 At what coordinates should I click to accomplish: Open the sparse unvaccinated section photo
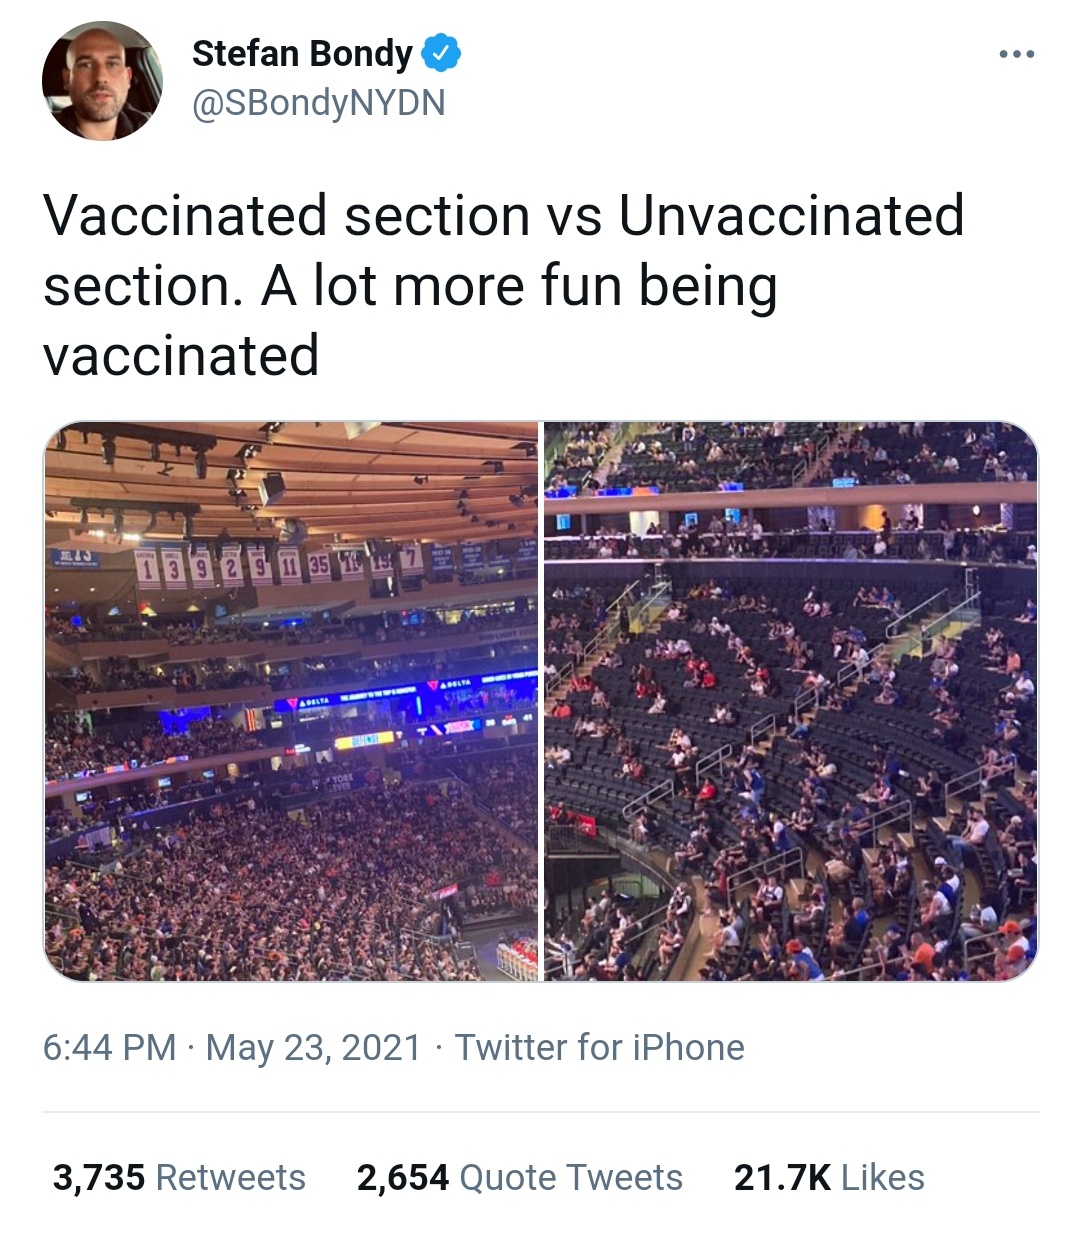coord(790,701)
